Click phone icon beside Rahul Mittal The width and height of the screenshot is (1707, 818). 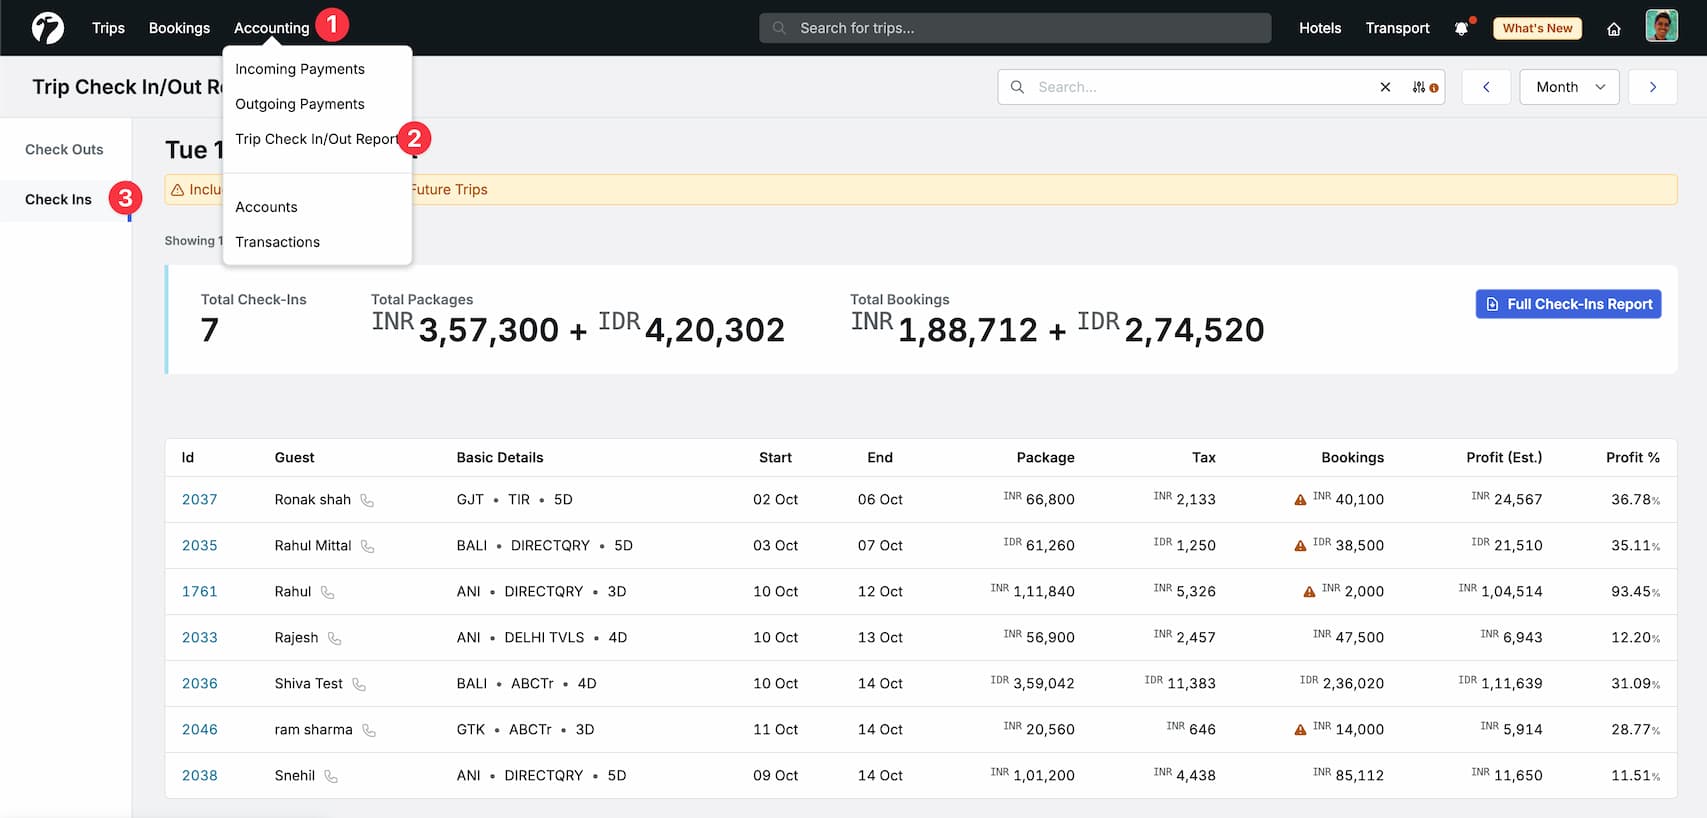(x=367, y=546)
